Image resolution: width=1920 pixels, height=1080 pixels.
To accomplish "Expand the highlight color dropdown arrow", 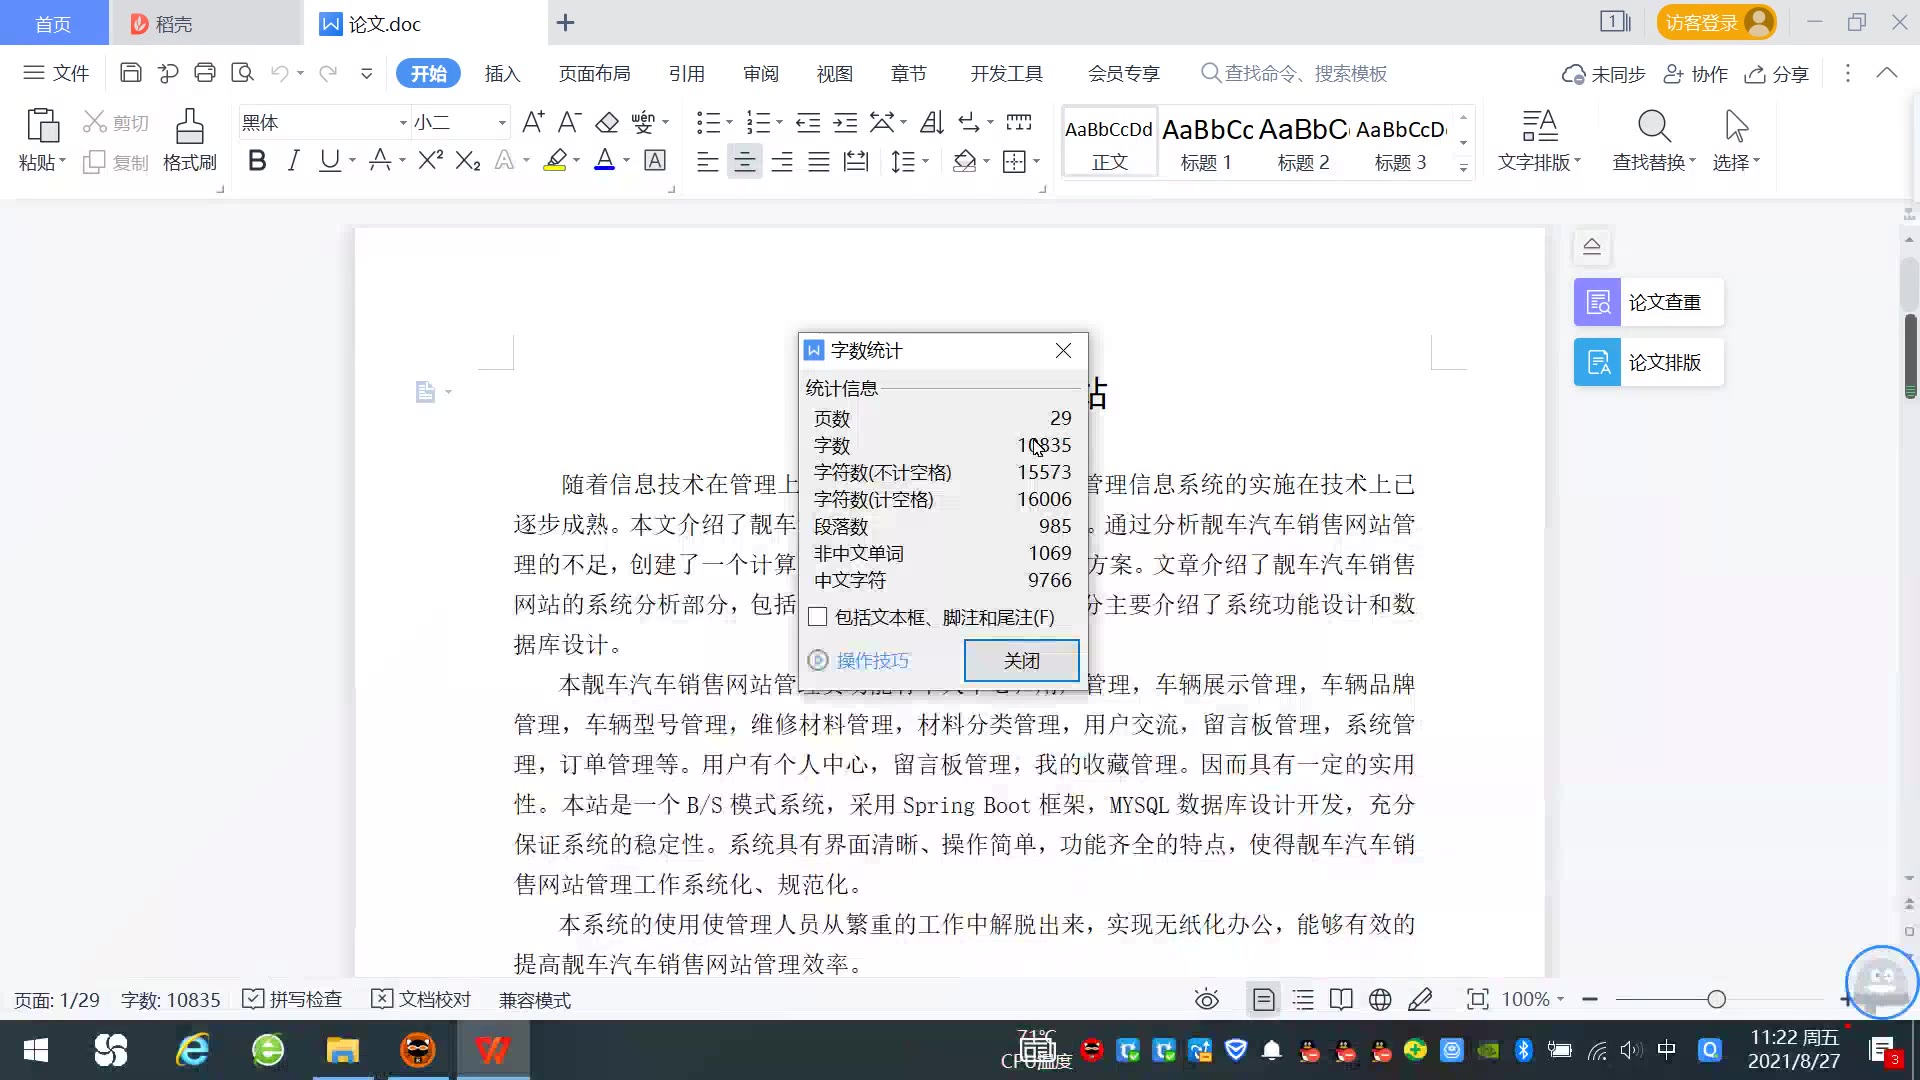I will coord(577,160).
